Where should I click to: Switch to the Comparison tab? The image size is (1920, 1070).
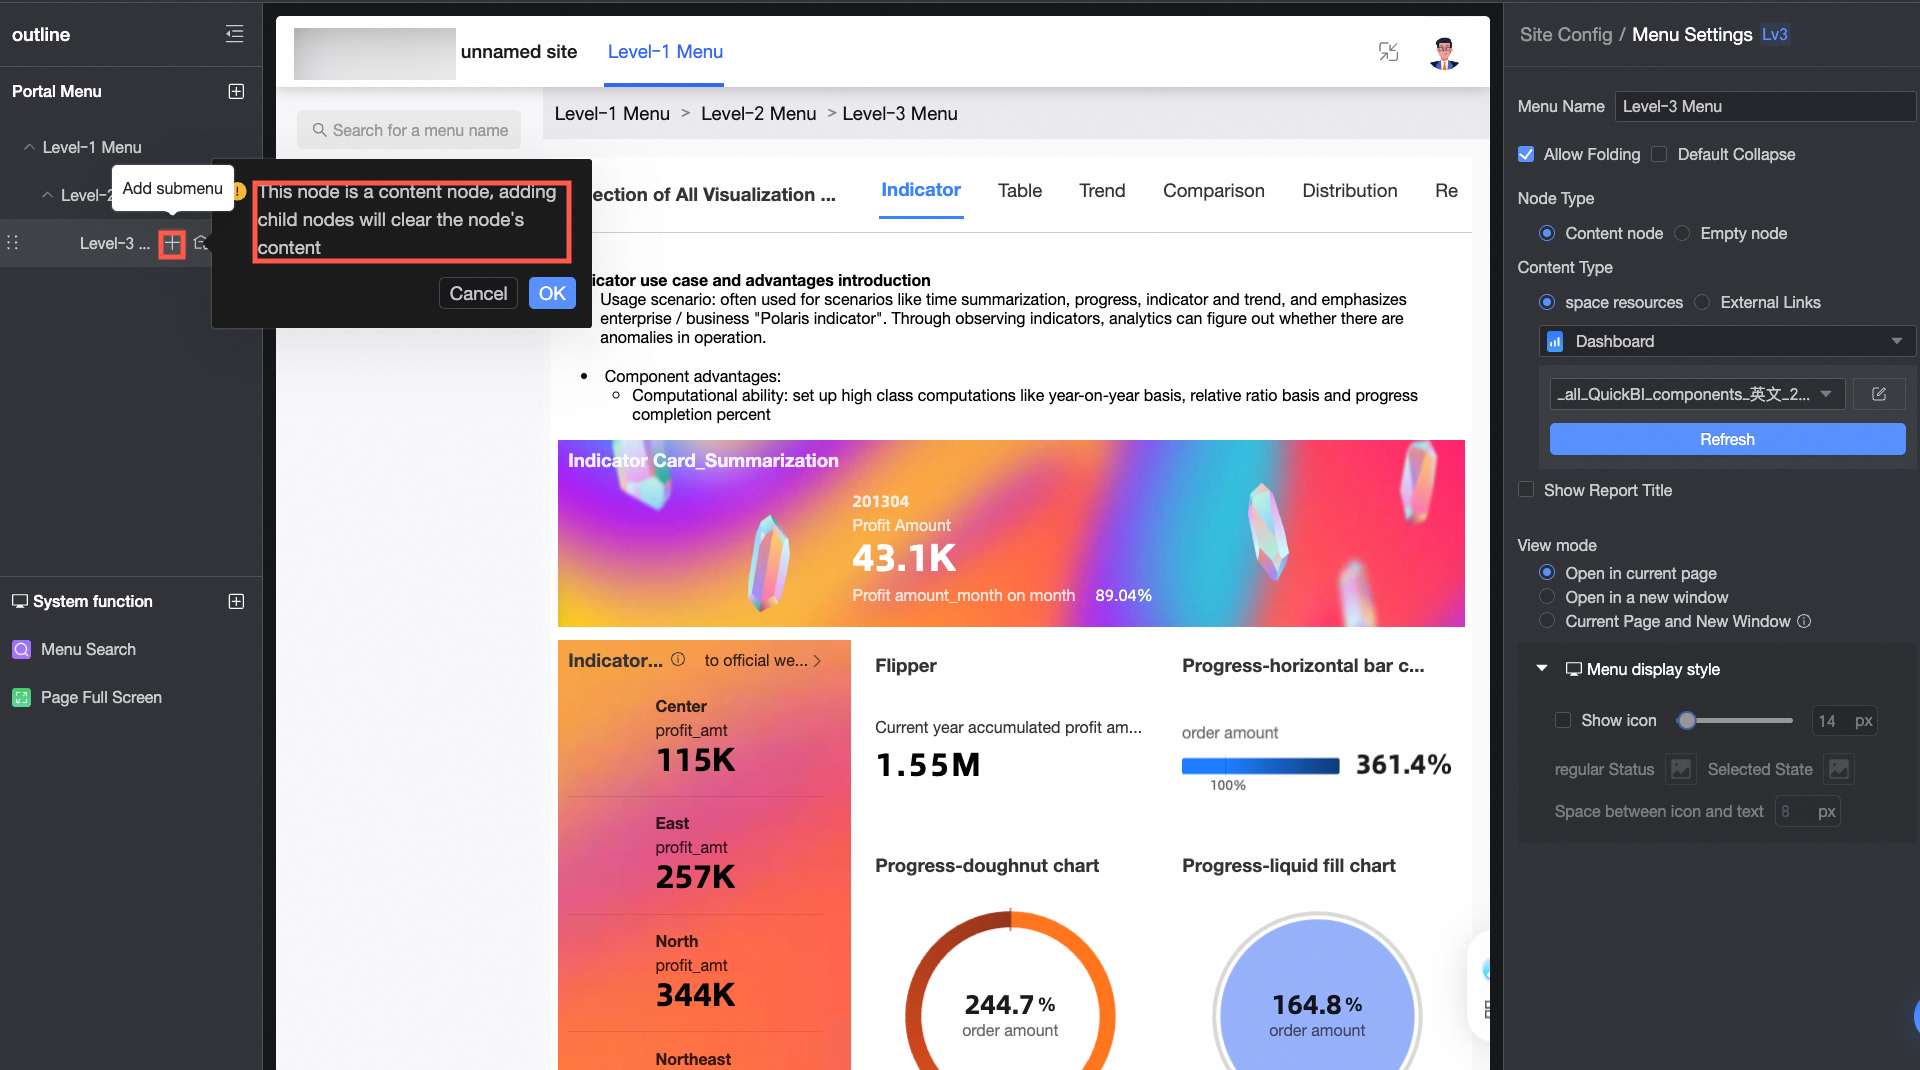coord(1213,190)
